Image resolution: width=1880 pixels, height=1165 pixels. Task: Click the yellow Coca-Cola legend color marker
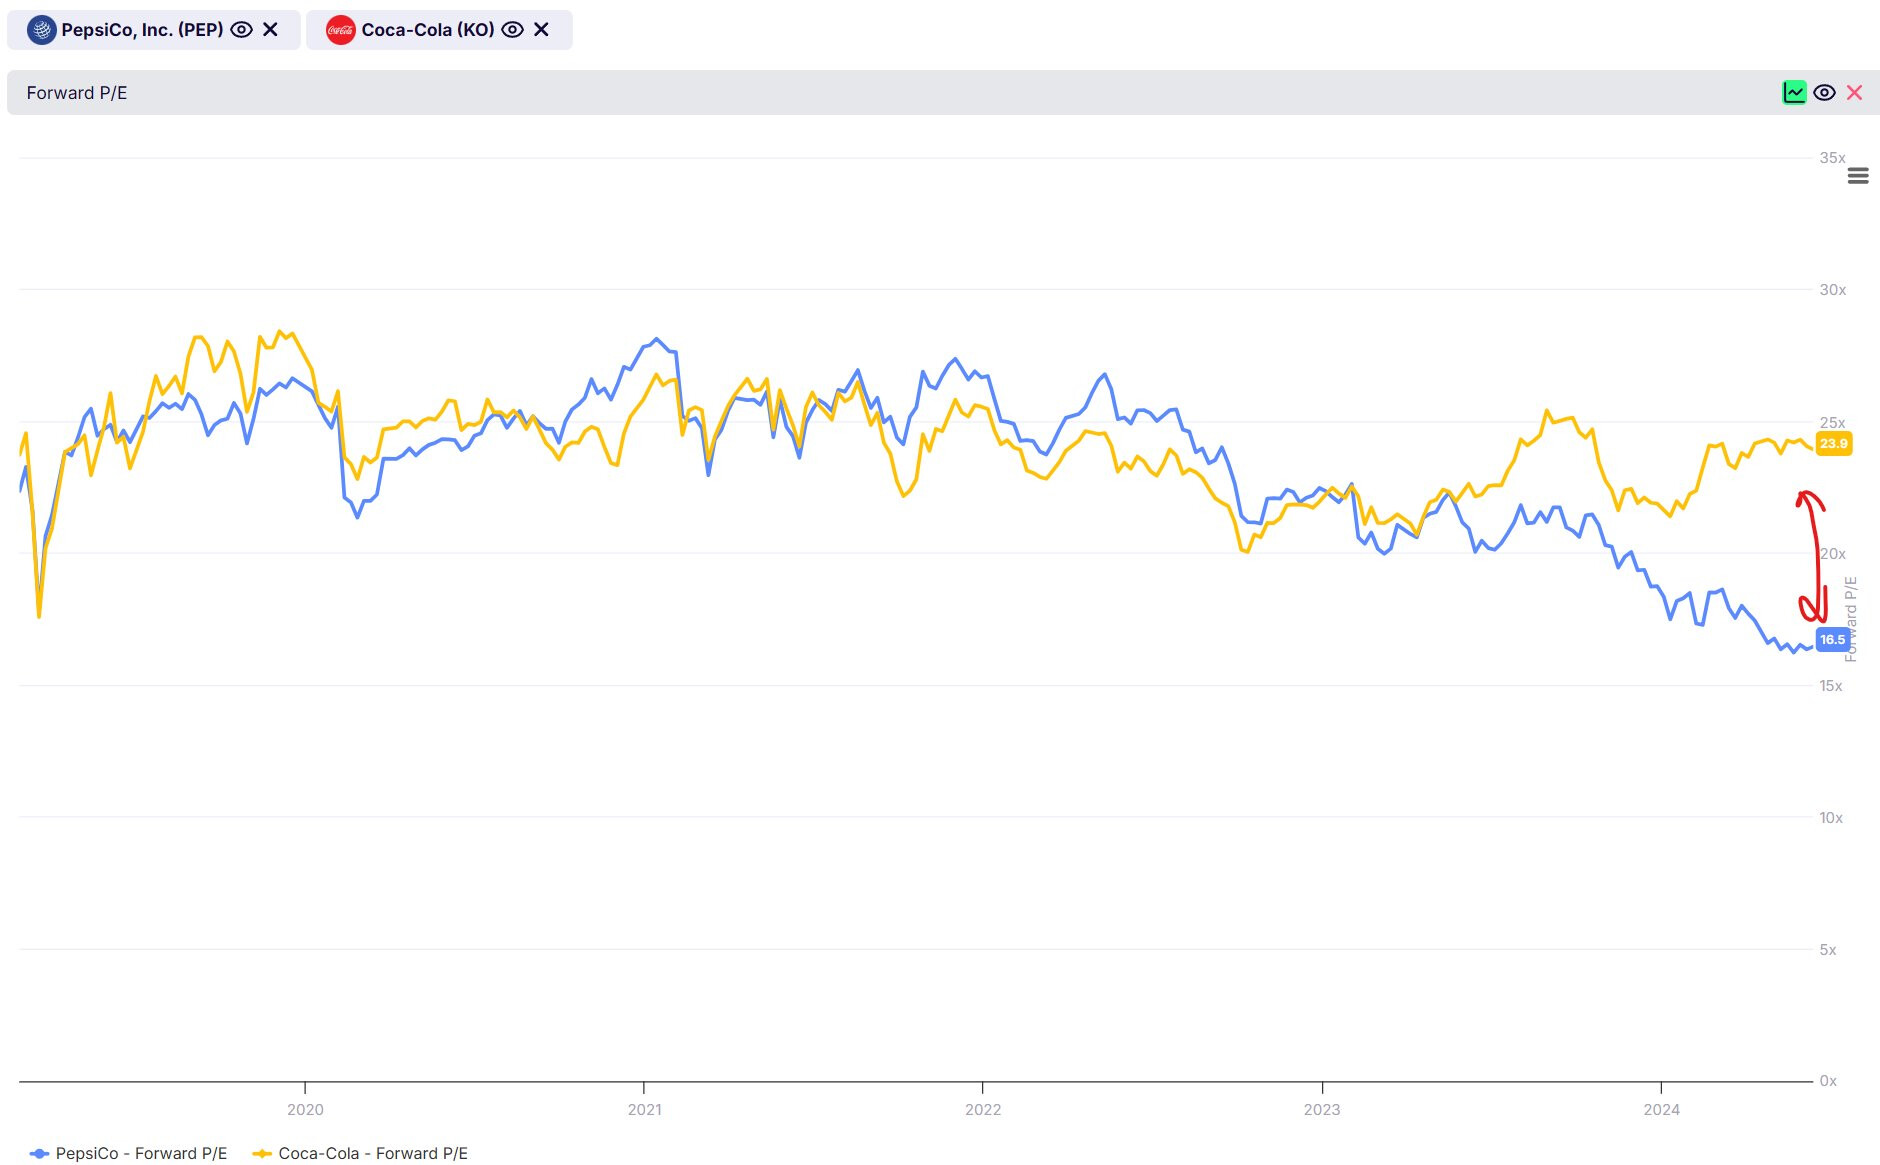pos(262,1153)
